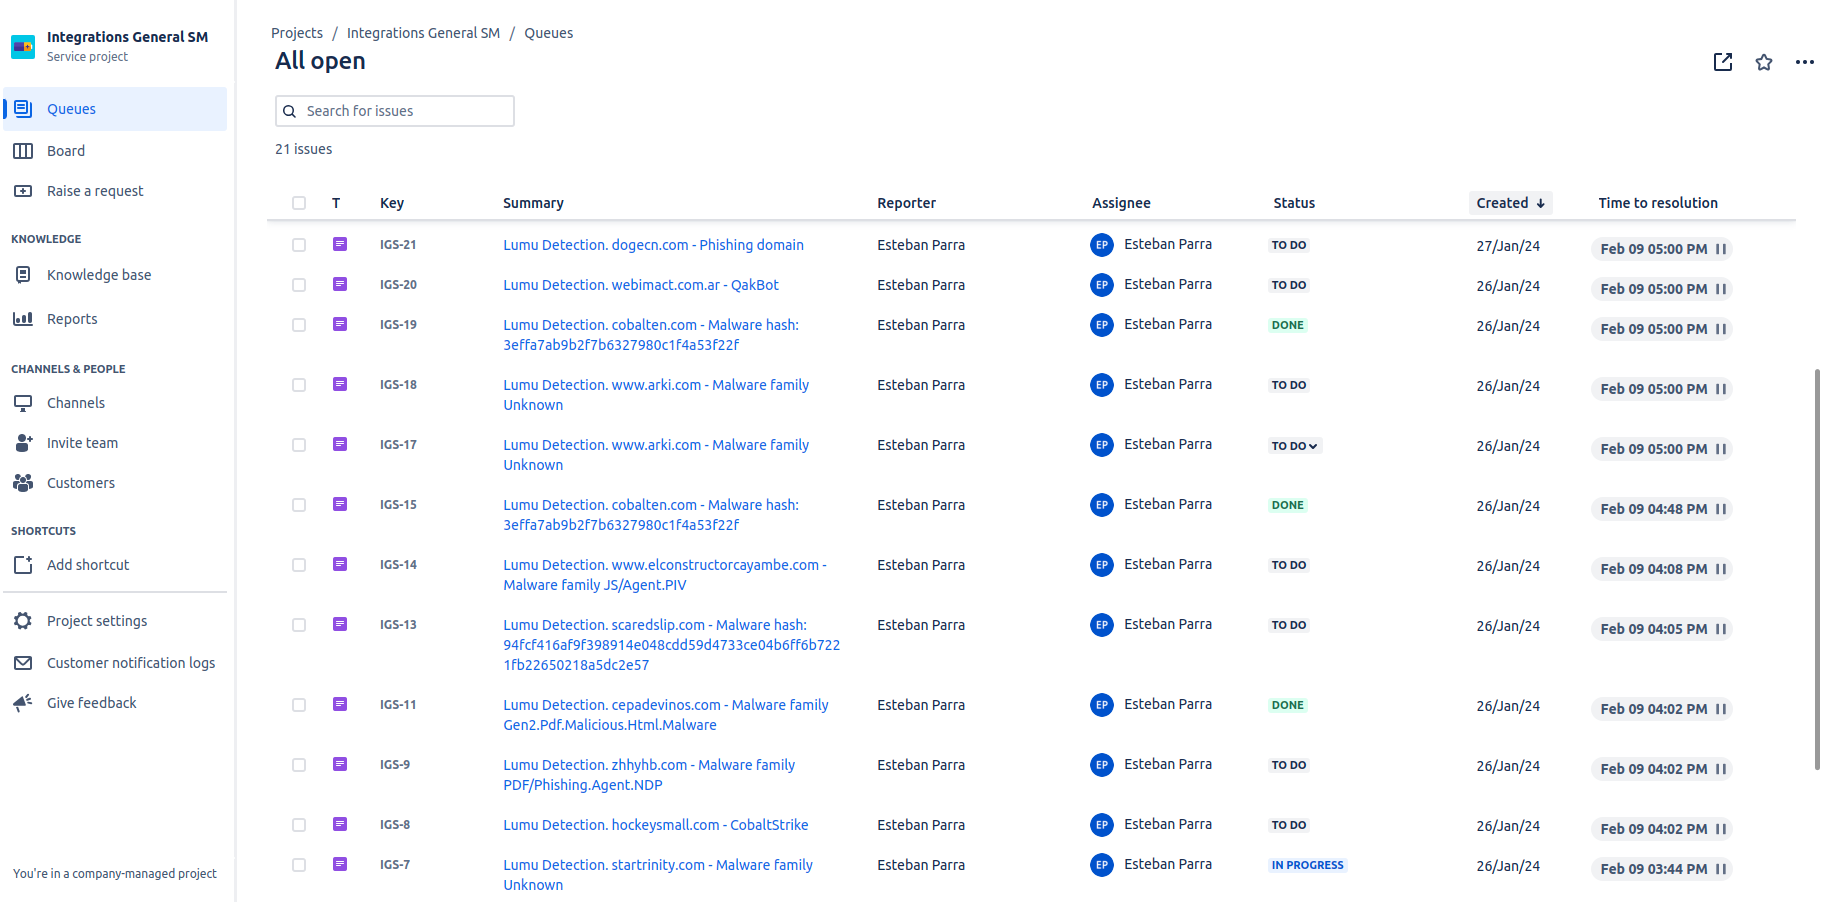This screenshot has height=902, width=1842.
Task: Select the checkbox for issue IGS-14
Action: (299, 565)
